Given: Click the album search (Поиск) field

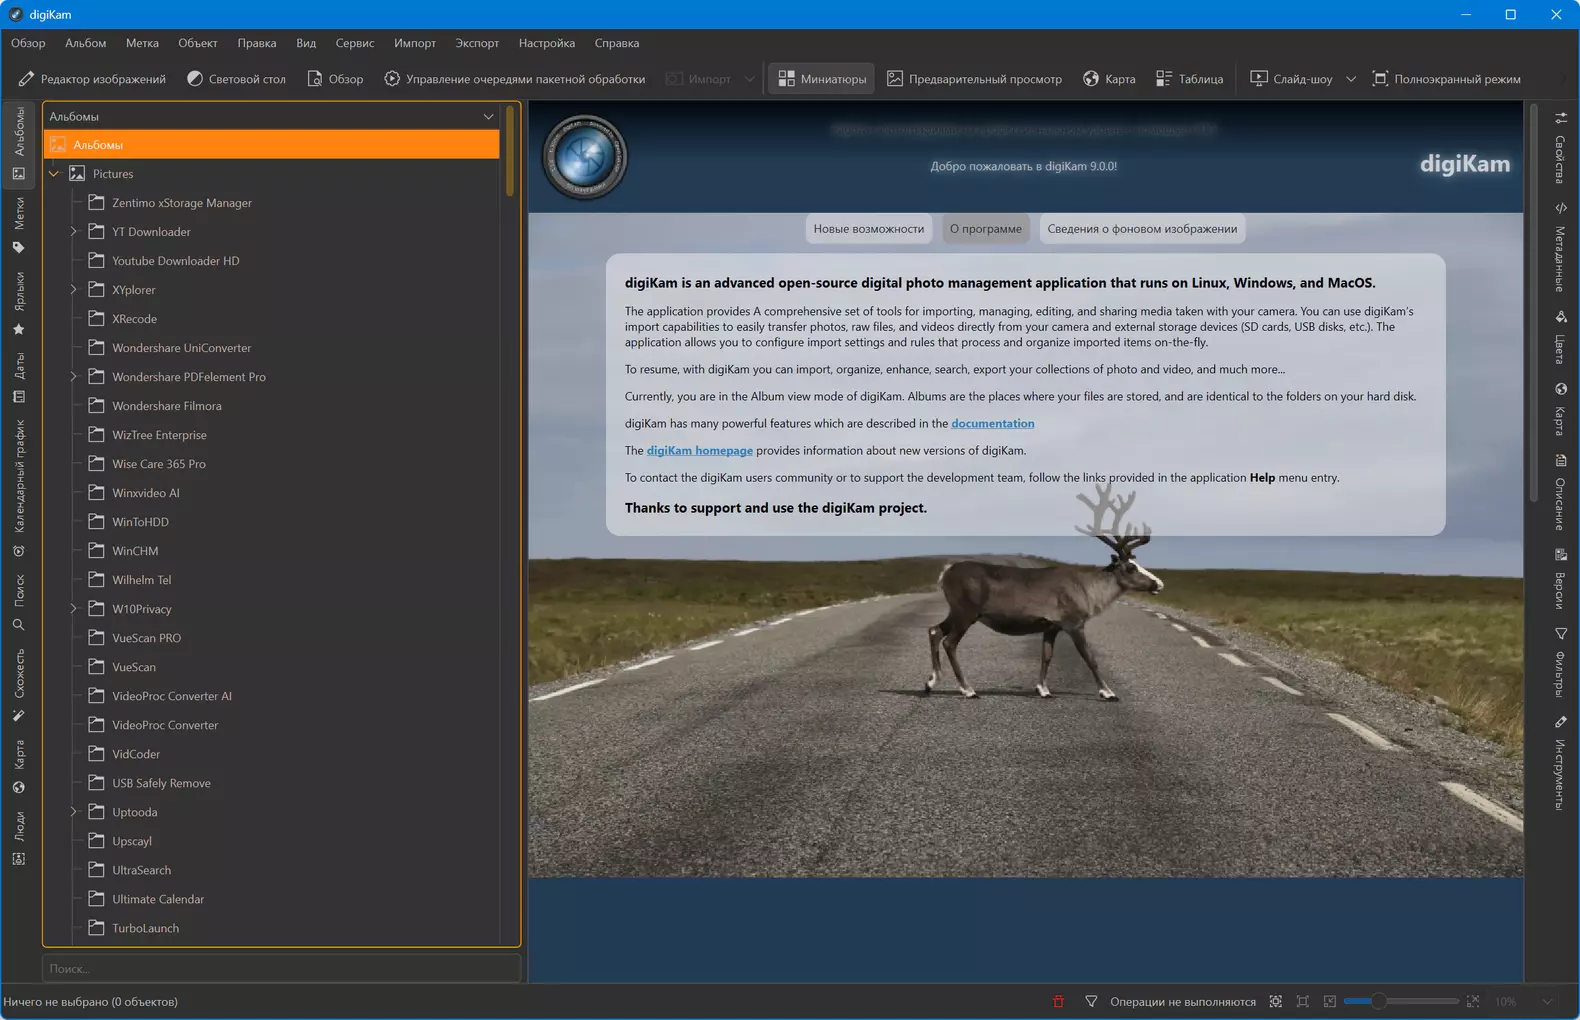Looking at the screenshot, I should point(280,968).
